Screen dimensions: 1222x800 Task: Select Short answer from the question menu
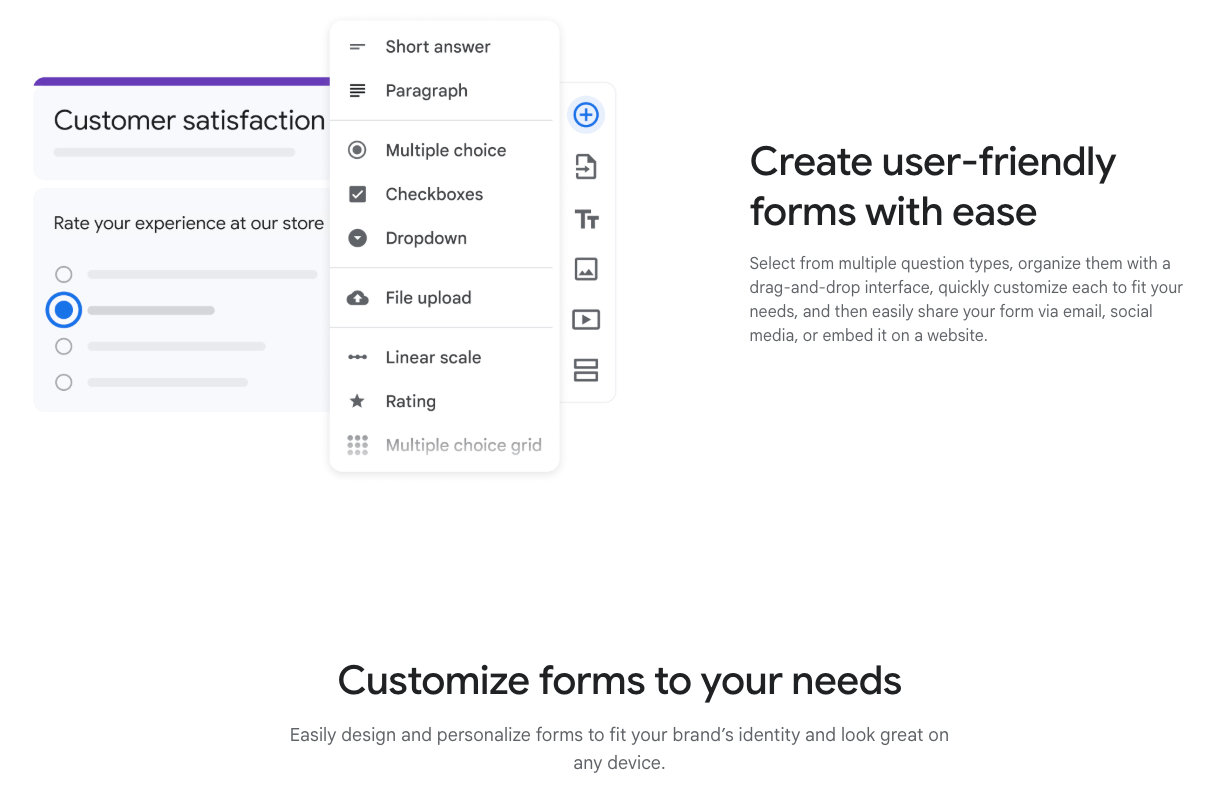pyautogui.click(x=438, y=46)
